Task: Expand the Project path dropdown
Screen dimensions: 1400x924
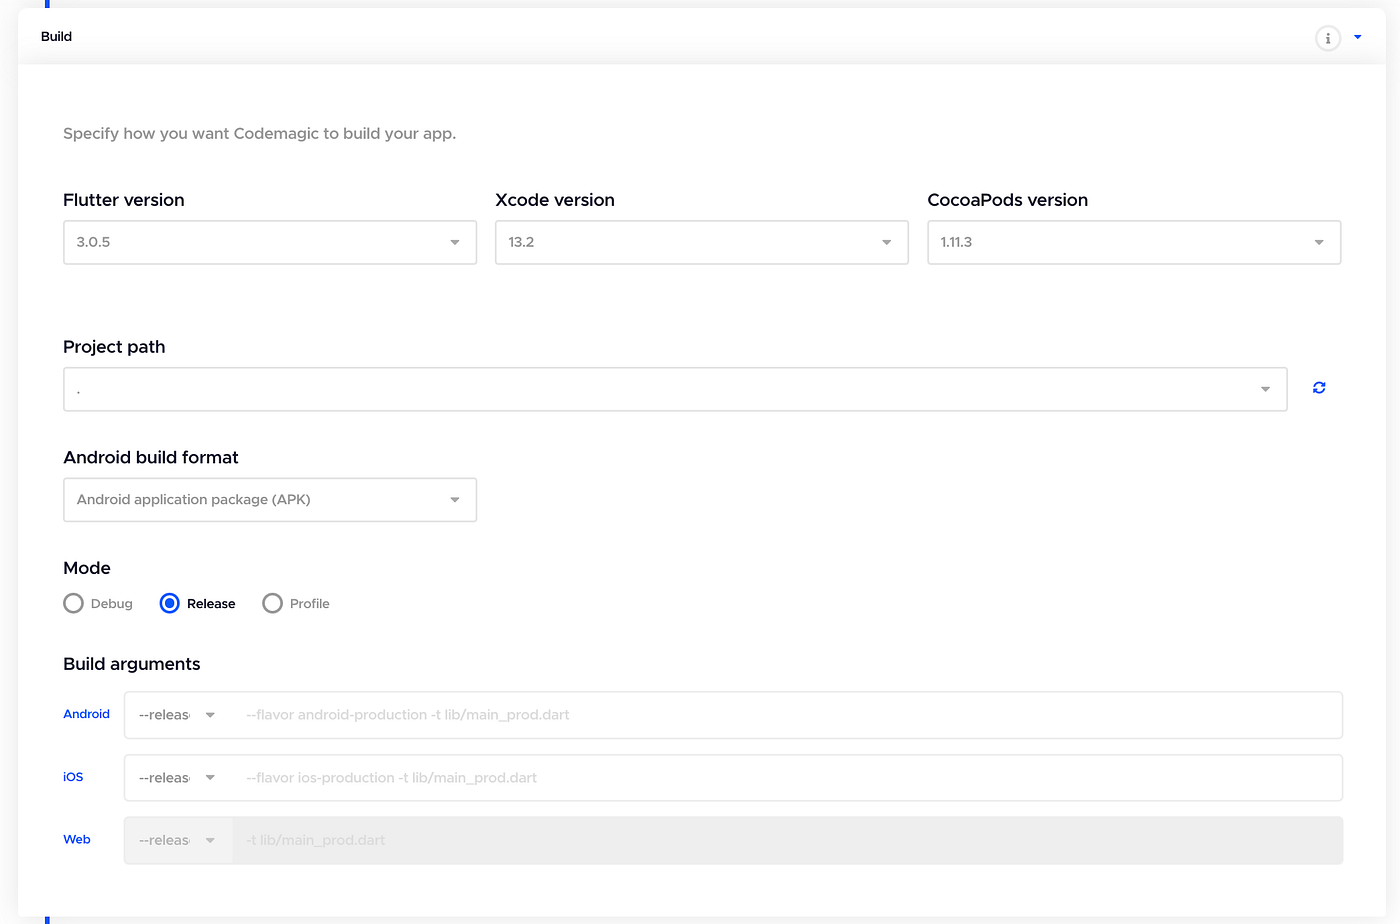Action: 674,389
